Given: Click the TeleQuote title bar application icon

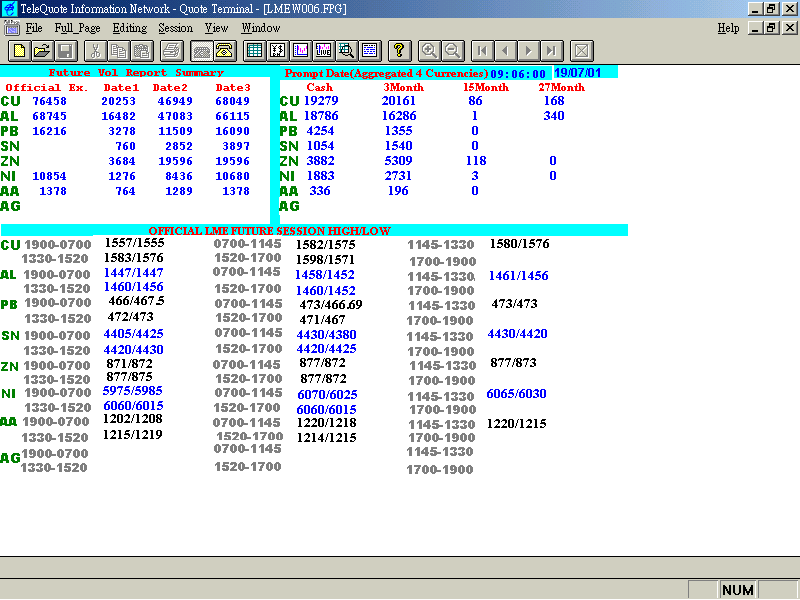Looking at the screenshot, I should [9, 9].
